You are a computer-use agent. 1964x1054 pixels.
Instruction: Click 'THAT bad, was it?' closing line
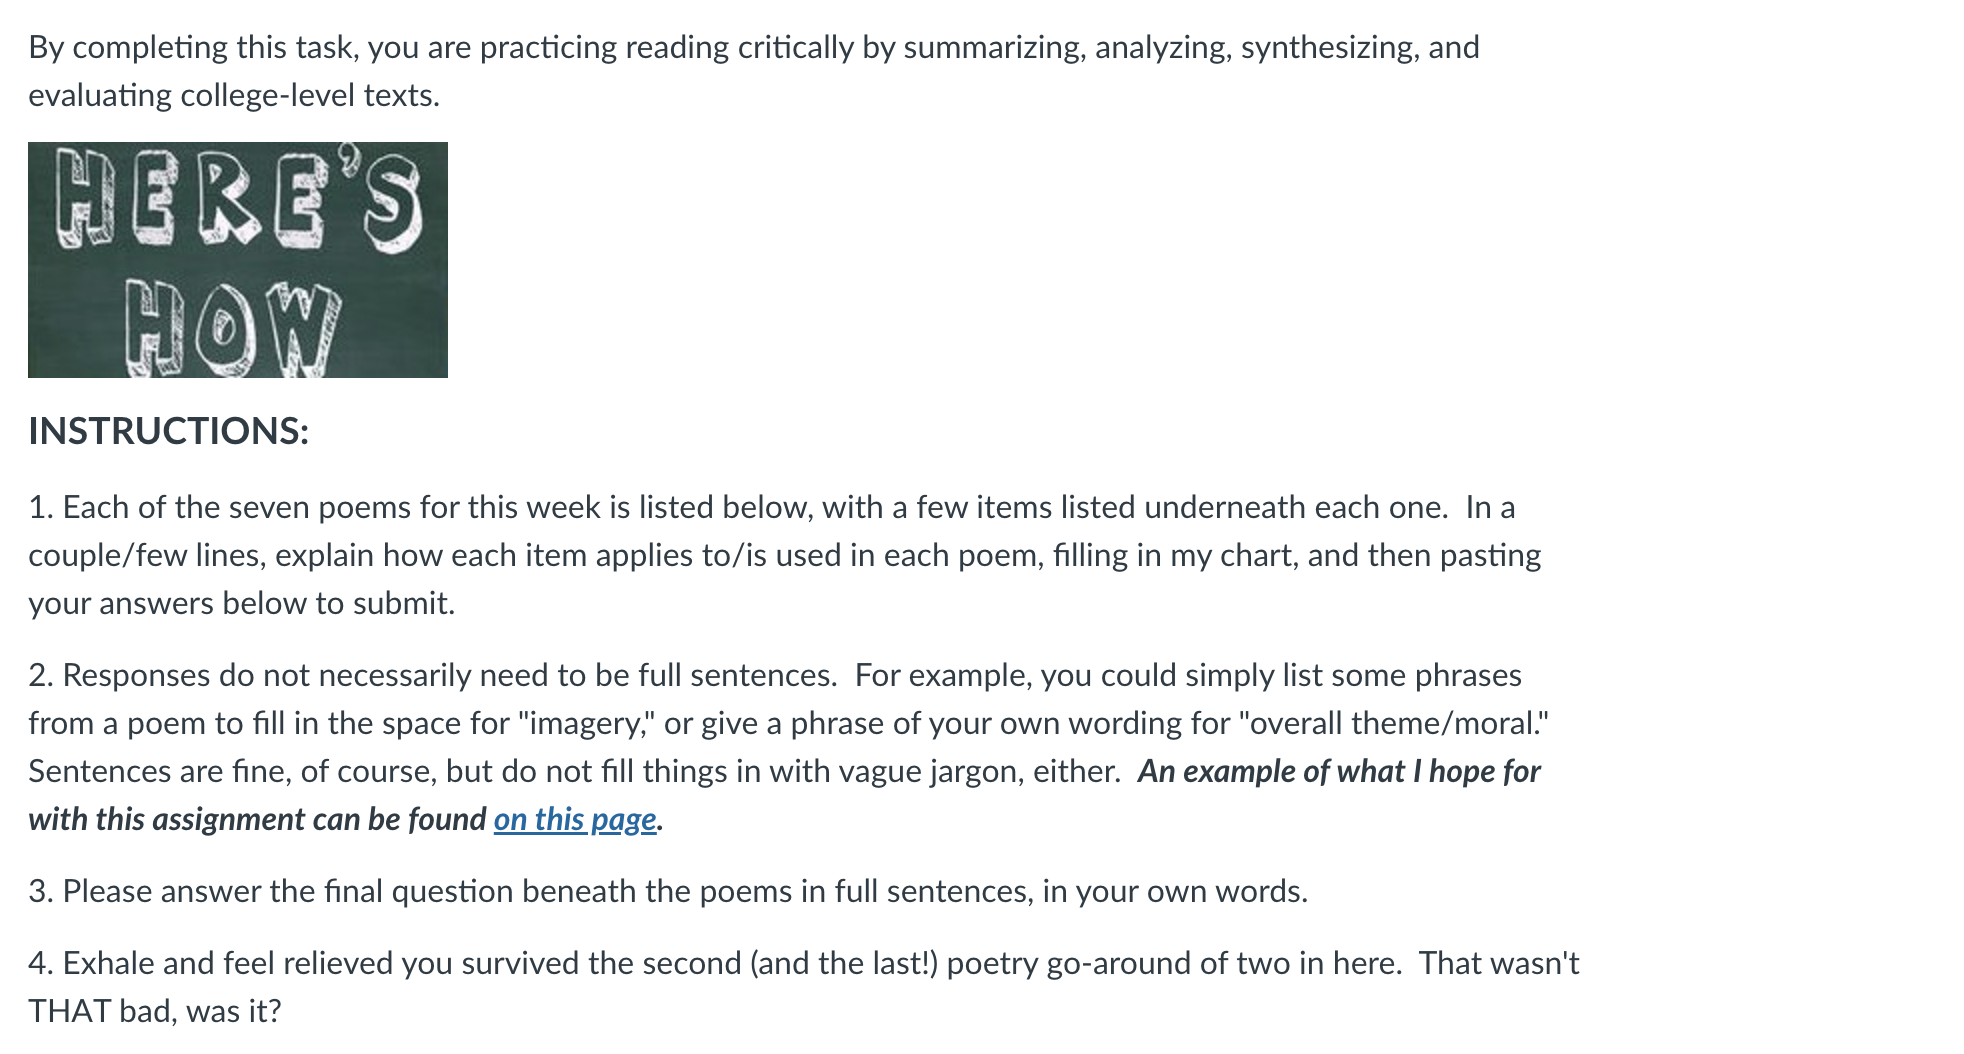click(x=155, y=1011)
